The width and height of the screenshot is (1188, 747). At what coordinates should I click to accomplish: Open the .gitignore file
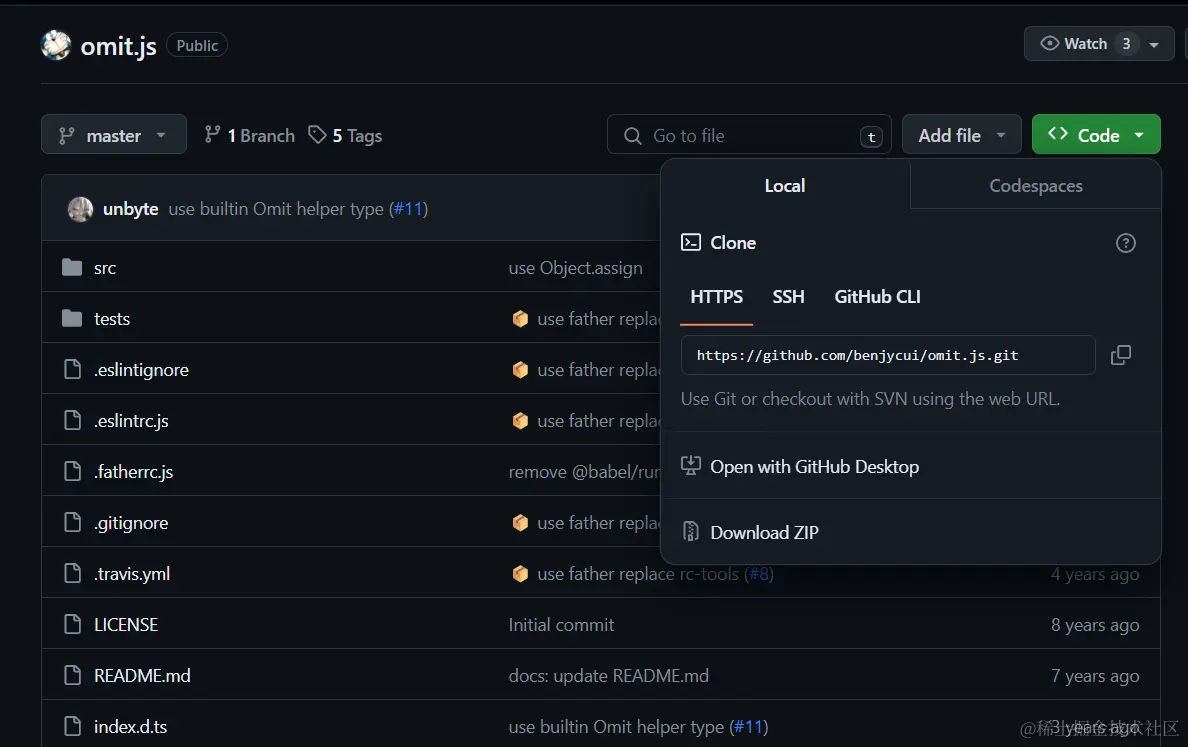(131, 523)
